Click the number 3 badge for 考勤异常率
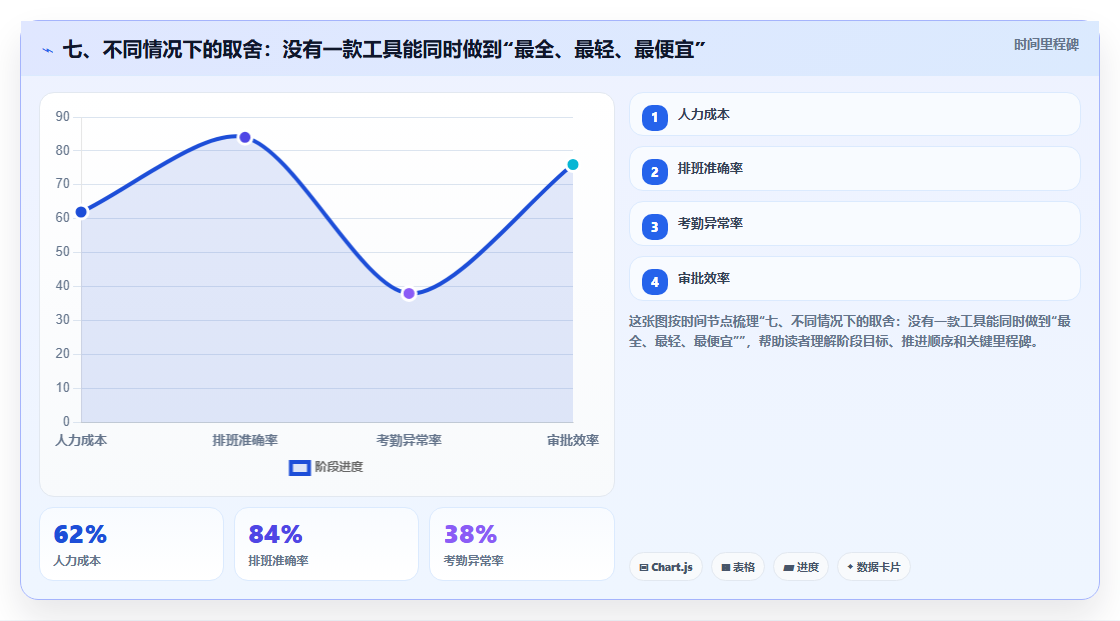This screenshot has height=621, width=1120. click(x=654, y=227)
